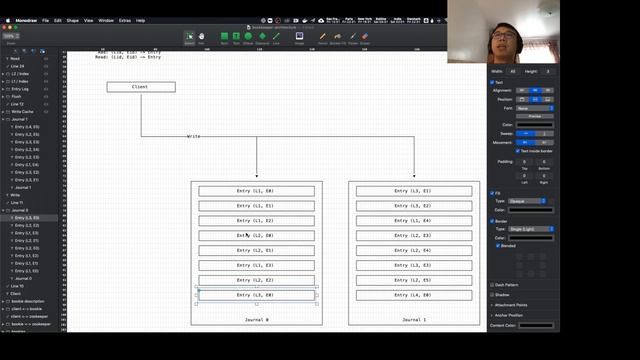The height and width of the screenshot is (360, 640).
Task: Open the Fill Type dropdown
Action: (x=527, y=201)
